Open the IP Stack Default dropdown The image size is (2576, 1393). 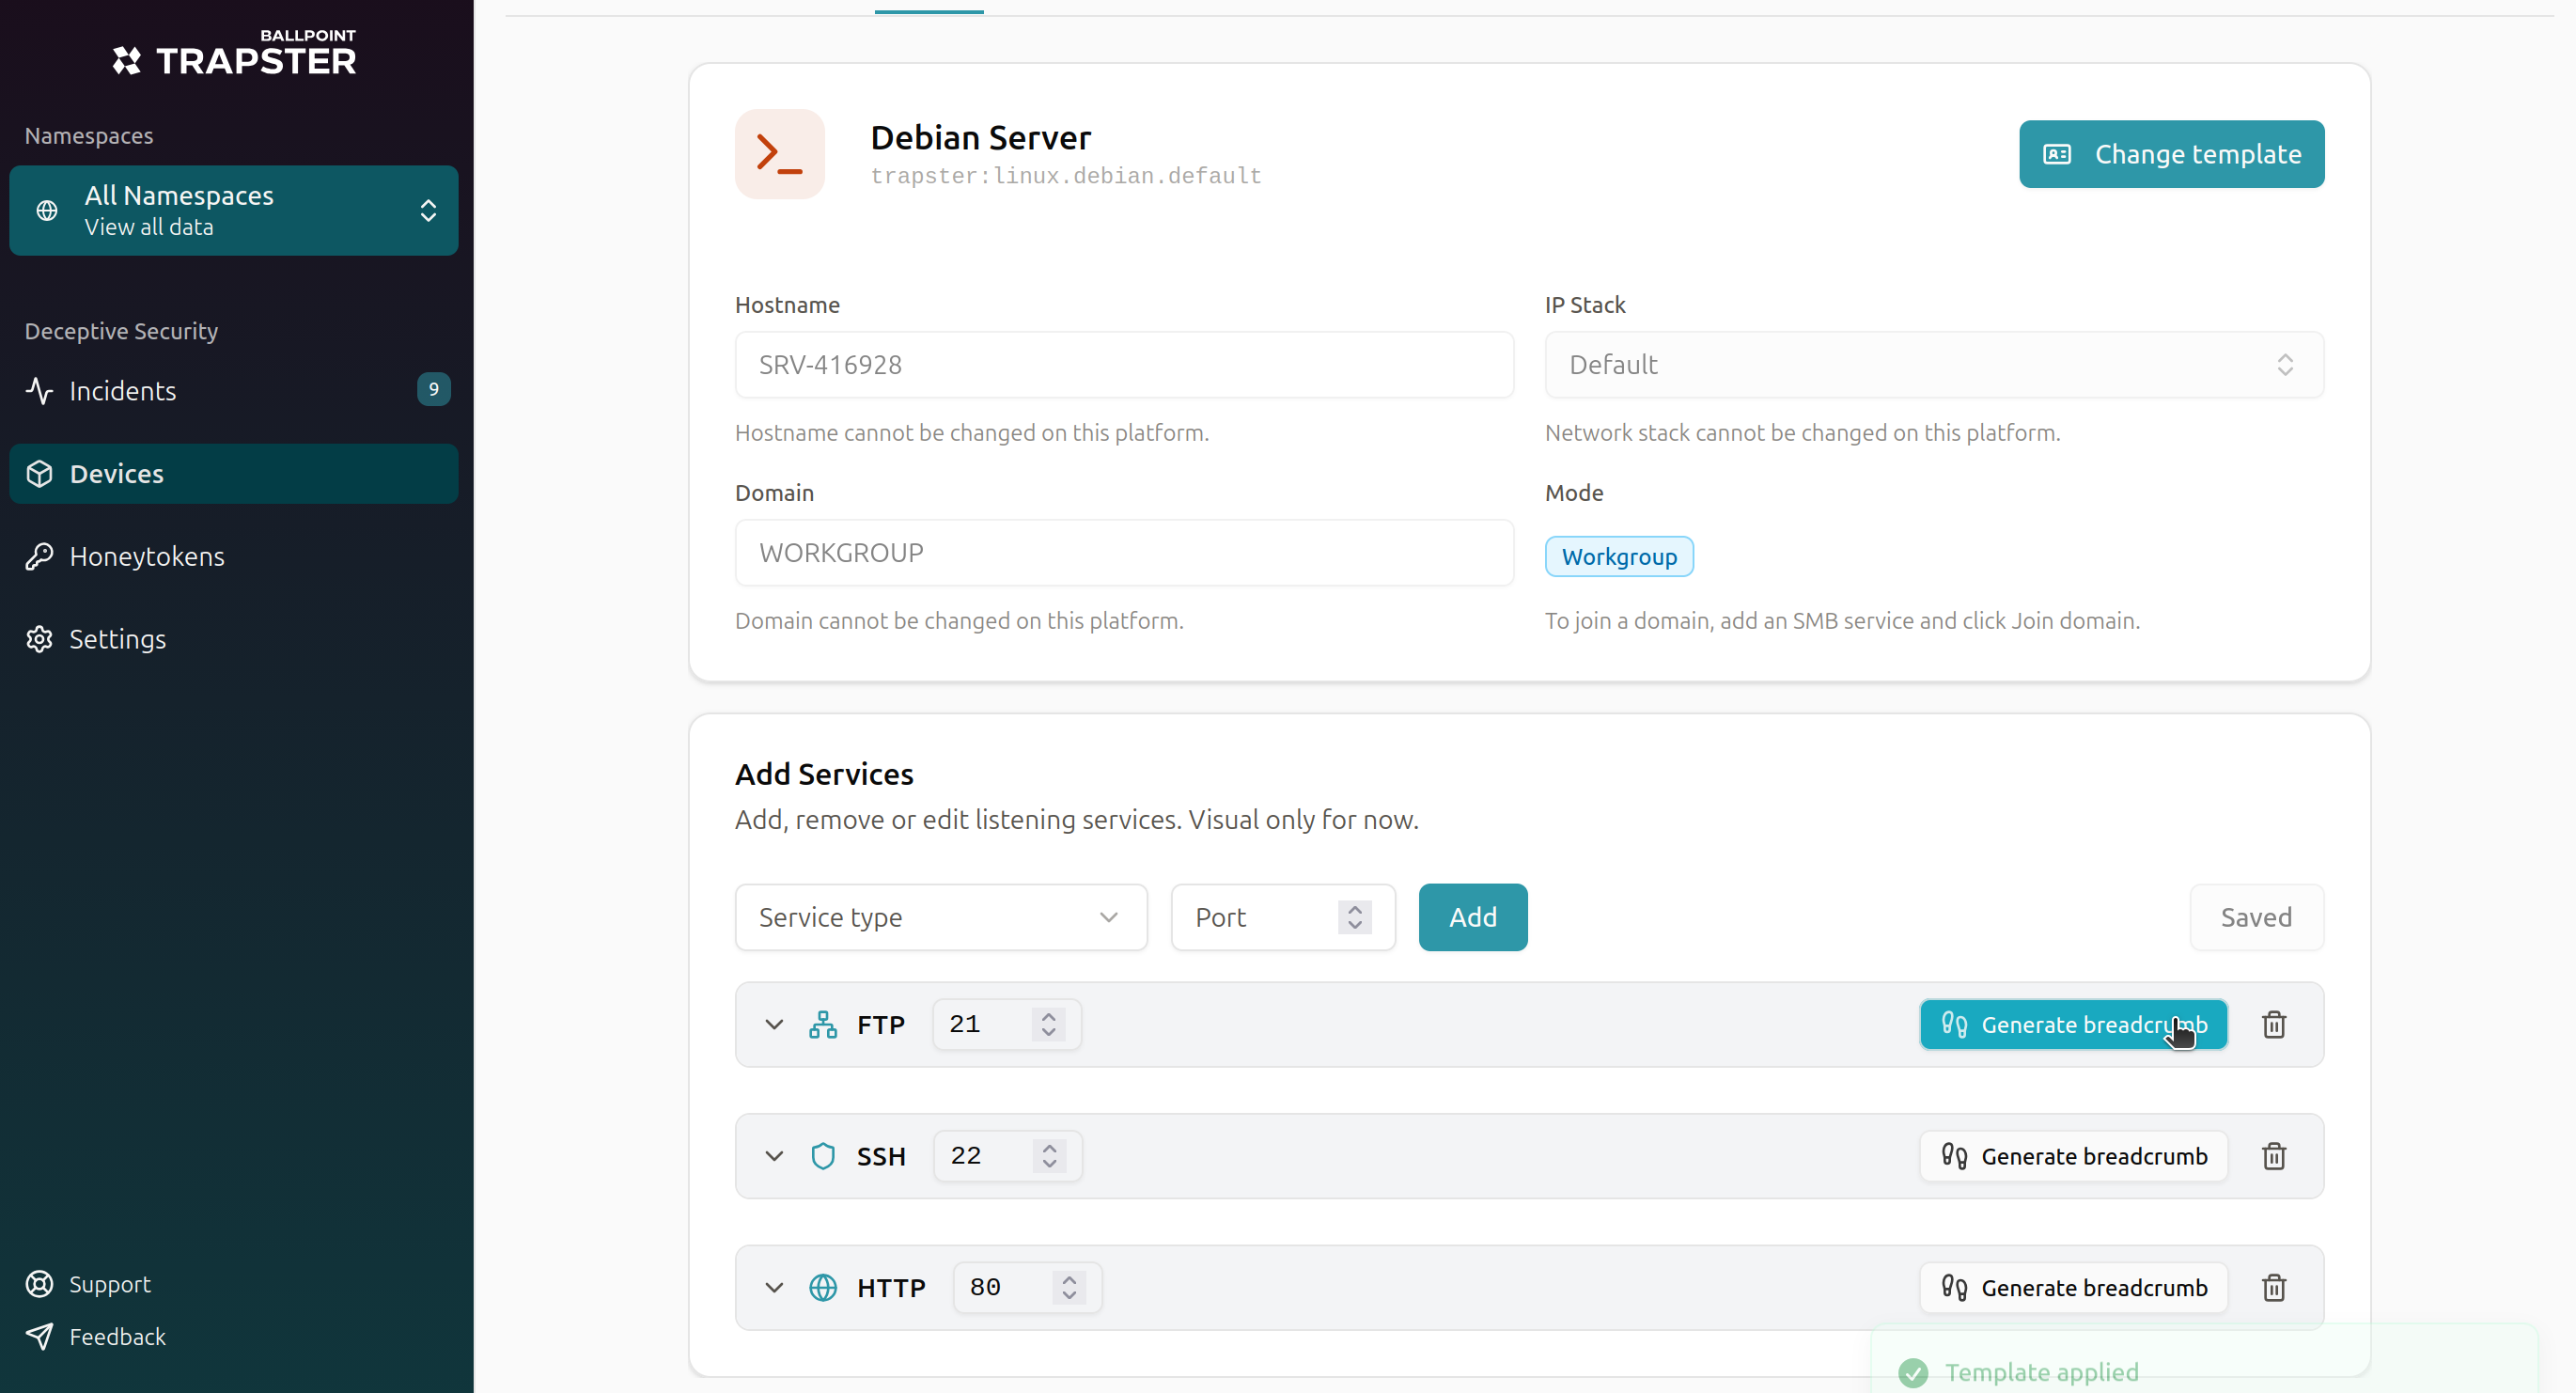click(1934, 365)
